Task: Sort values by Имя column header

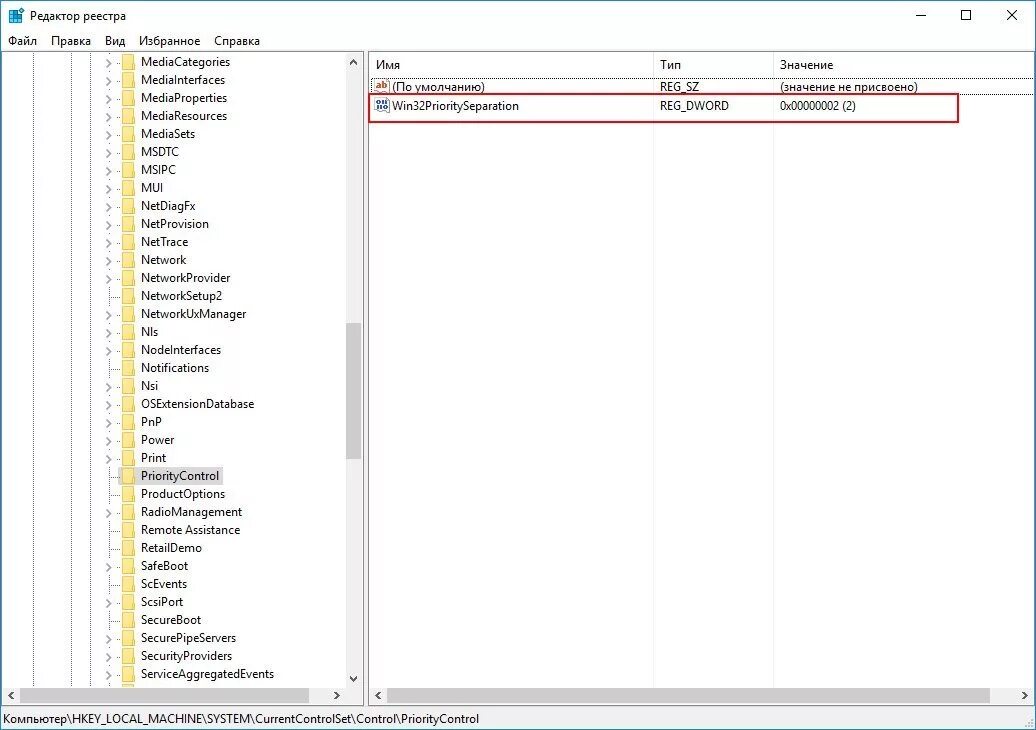Action: click(511, 65)
